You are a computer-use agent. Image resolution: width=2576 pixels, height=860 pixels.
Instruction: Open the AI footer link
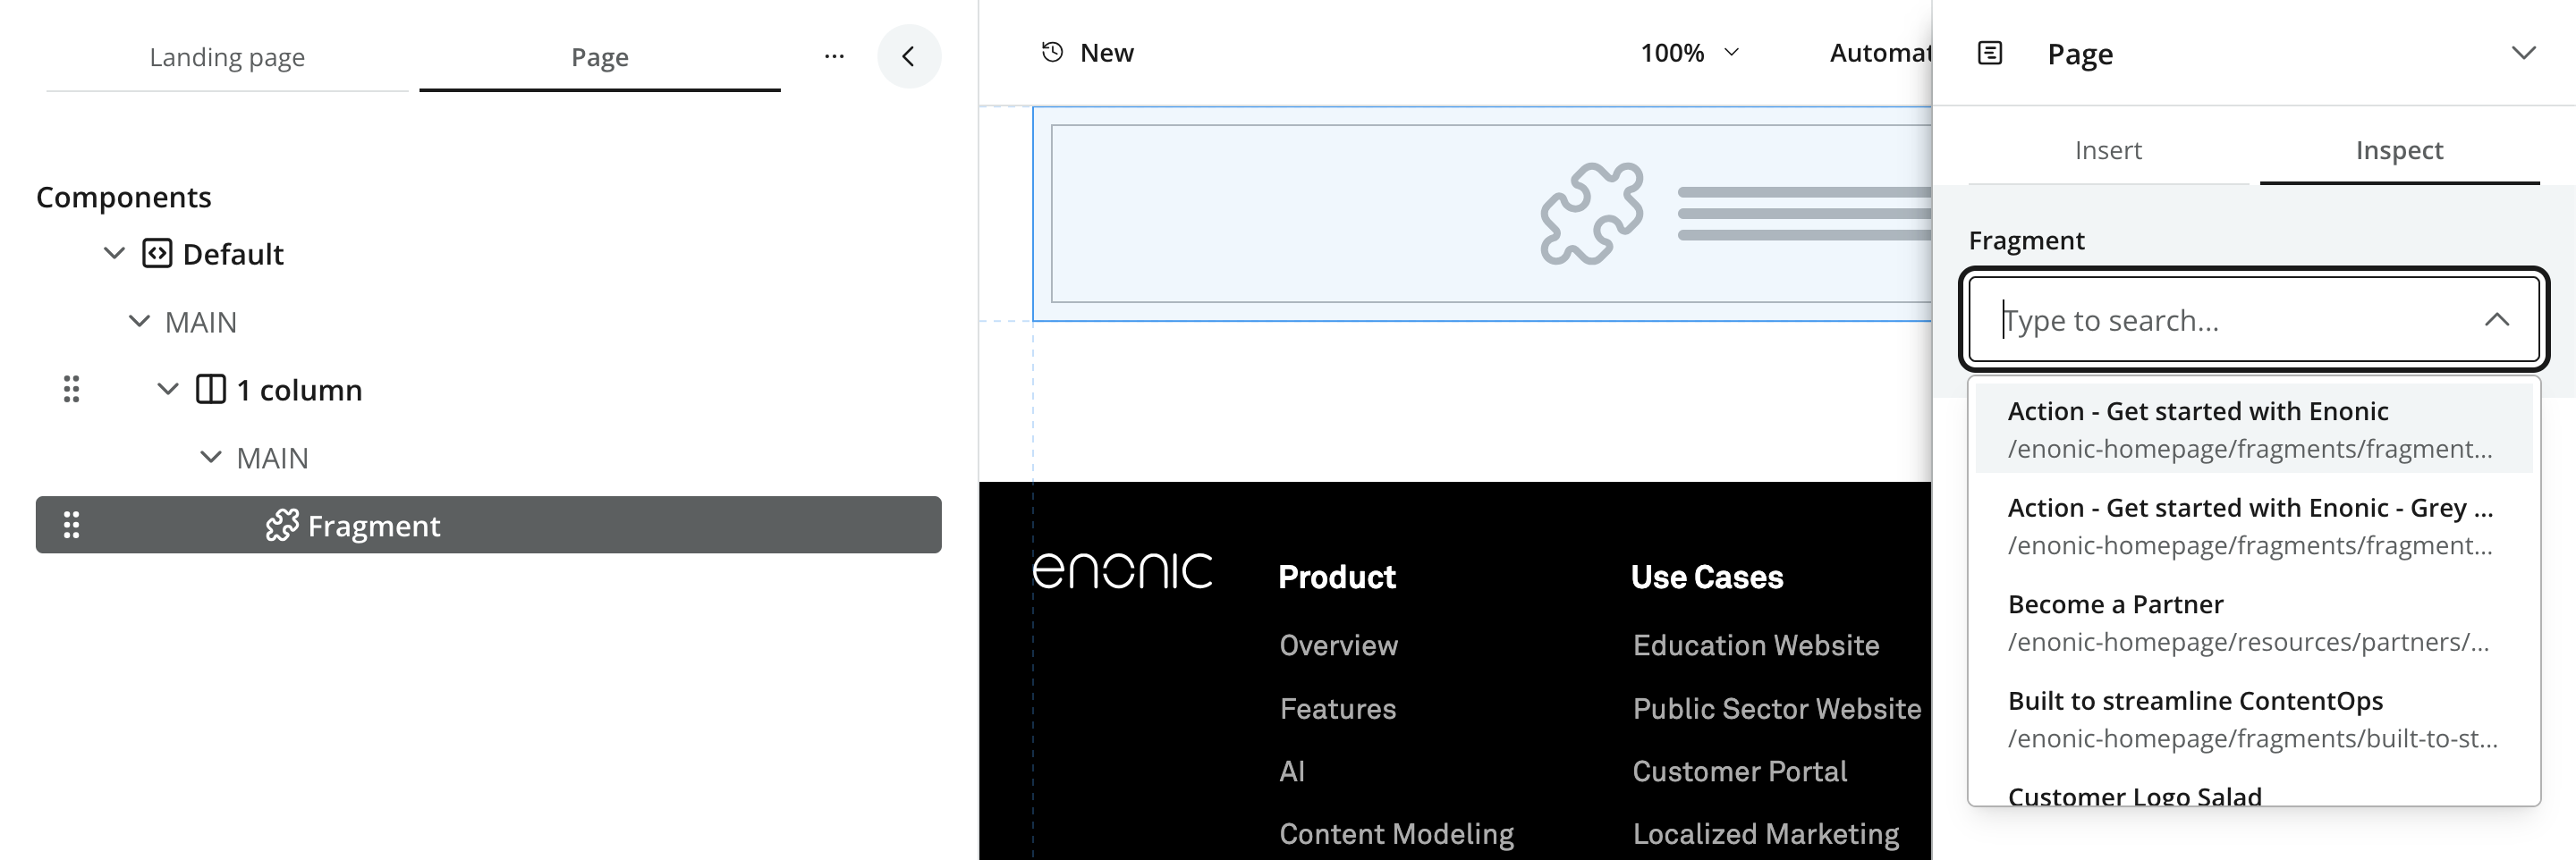pos(1292,771)
